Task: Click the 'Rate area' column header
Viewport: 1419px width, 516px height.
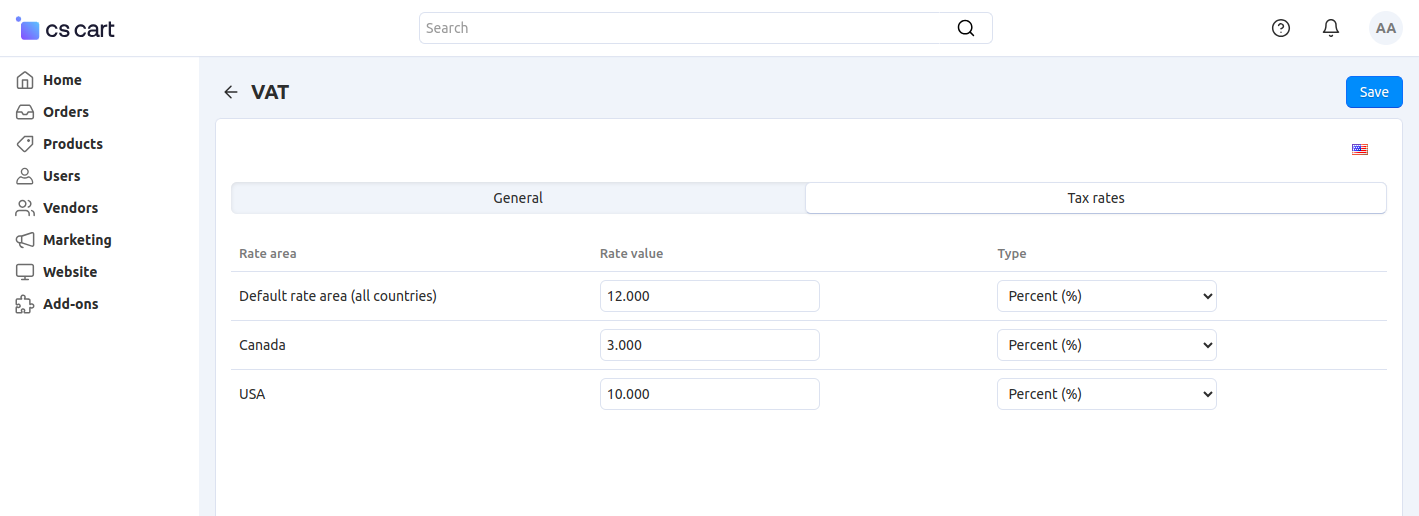Action: pos(268,253)
